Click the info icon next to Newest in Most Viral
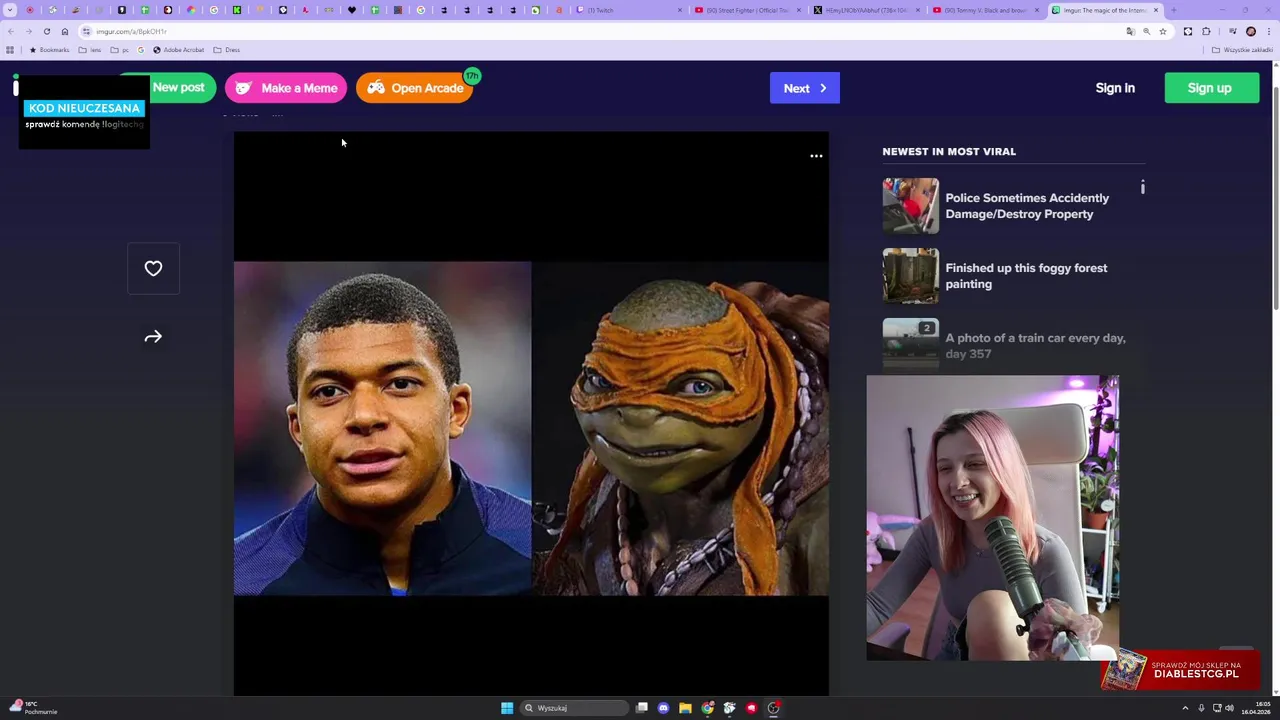Viewport: 1280px width, 720px height. [1142, 187]
